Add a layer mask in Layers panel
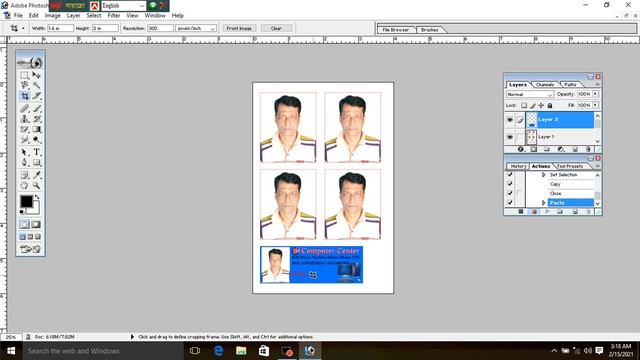The image size is (640, 360). 533,149
